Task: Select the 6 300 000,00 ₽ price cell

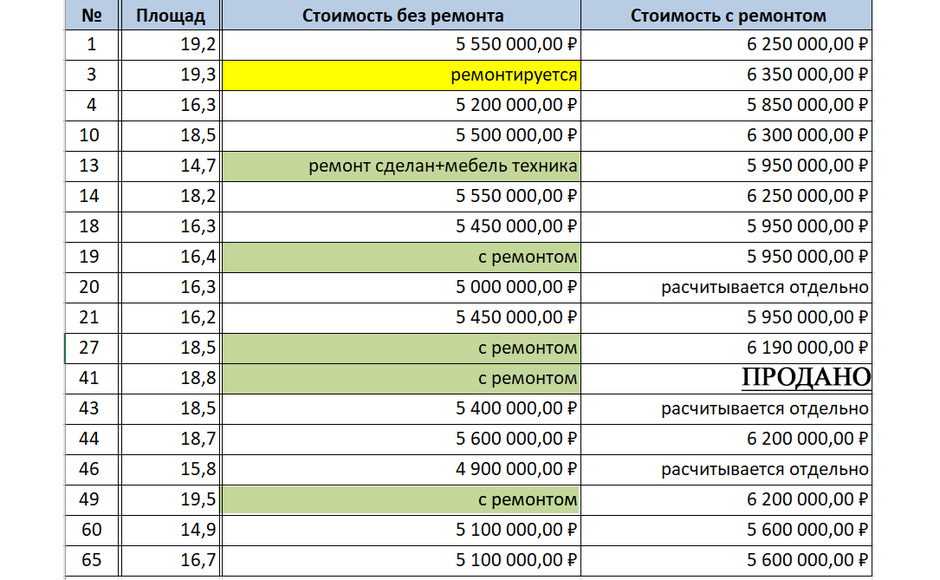Action: [727, 135]
